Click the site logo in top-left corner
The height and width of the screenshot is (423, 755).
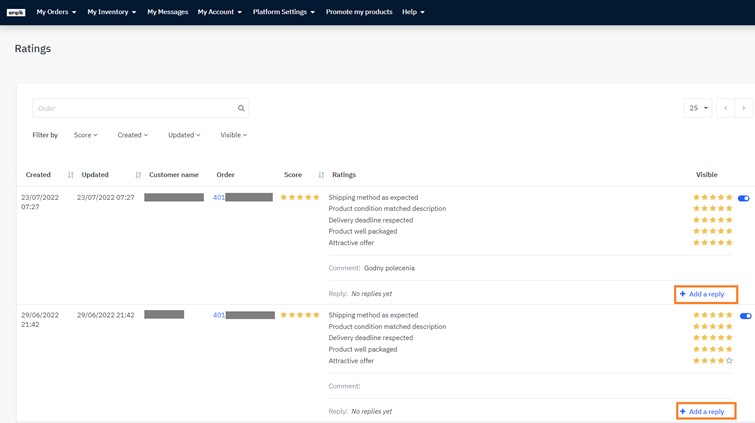coord(16,12)
